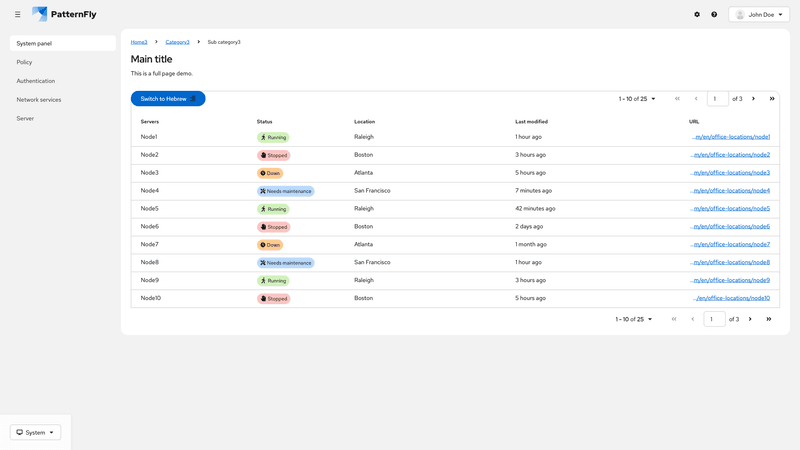
Task: Click the top page number input field
Action: 717,99
